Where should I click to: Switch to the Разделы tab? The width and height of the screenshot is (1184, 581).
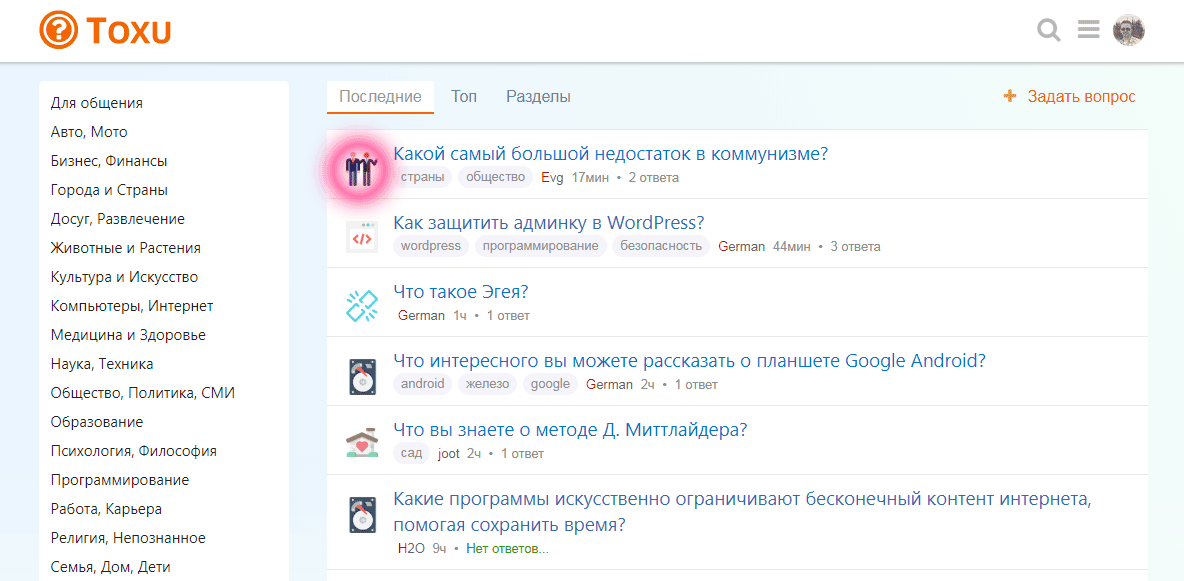tap(538, 97)
